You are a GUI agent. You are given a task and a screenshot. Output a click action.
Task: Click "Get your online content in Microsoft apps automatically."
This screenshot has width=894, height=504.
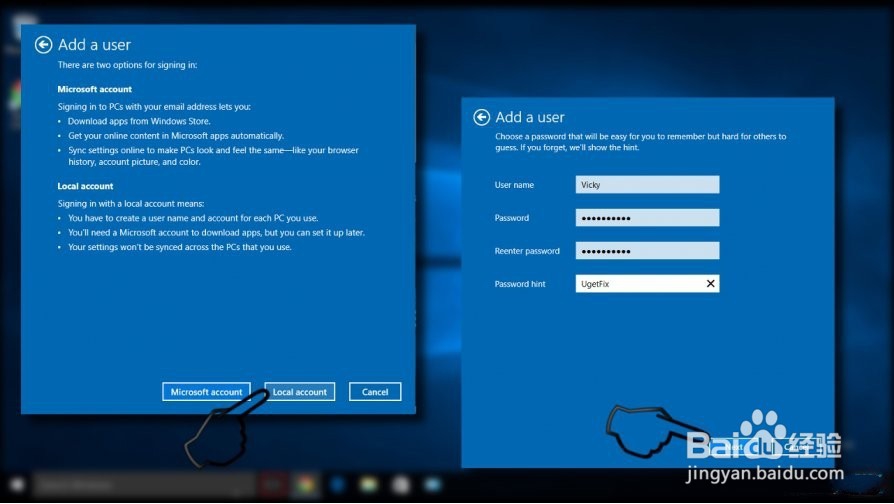(176, 136)
